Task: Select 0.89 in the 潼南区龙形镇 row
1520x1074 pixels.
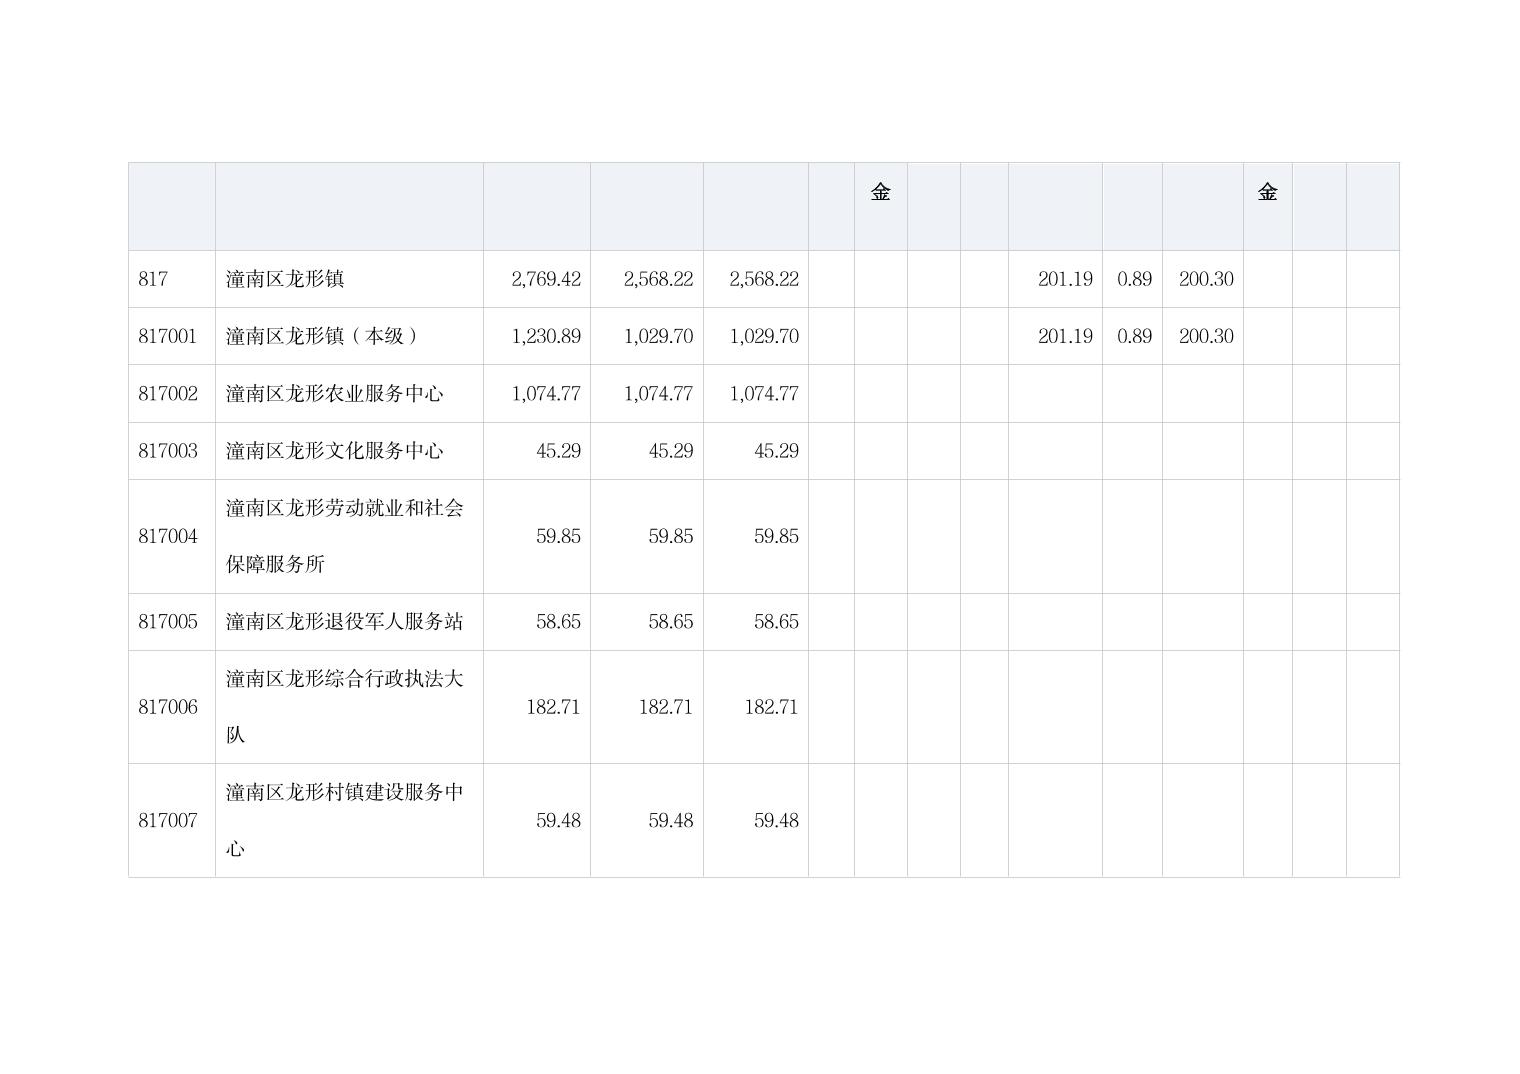Action: (x=1134, y=279)
